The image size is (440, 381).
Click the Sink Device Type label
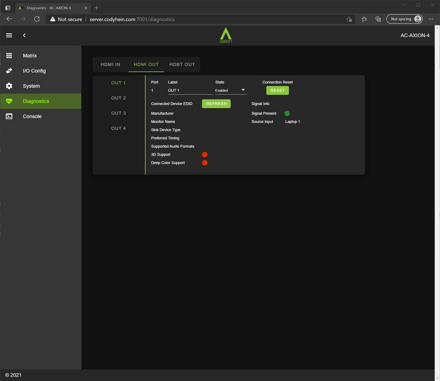(x=166, y=130)
